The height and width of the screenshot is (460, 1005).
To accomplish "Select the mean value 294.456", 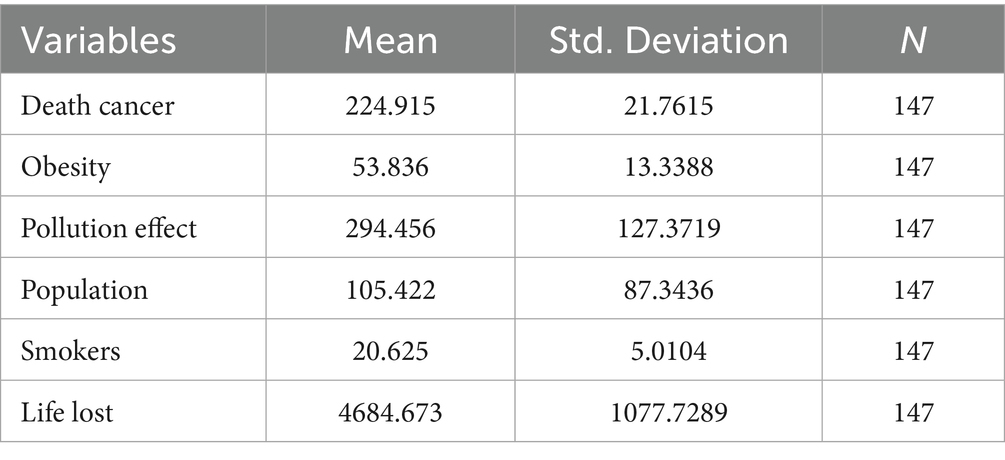I will click(x=390, y=228).
